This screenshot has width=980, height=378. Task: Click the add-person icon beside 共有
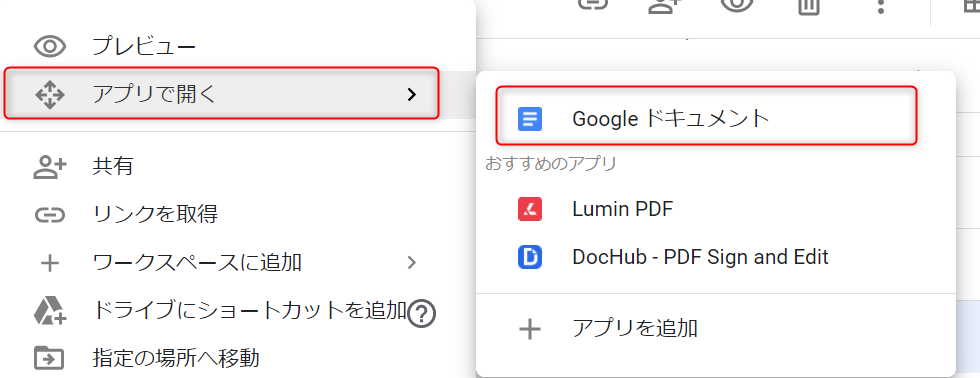click(50, 167)
